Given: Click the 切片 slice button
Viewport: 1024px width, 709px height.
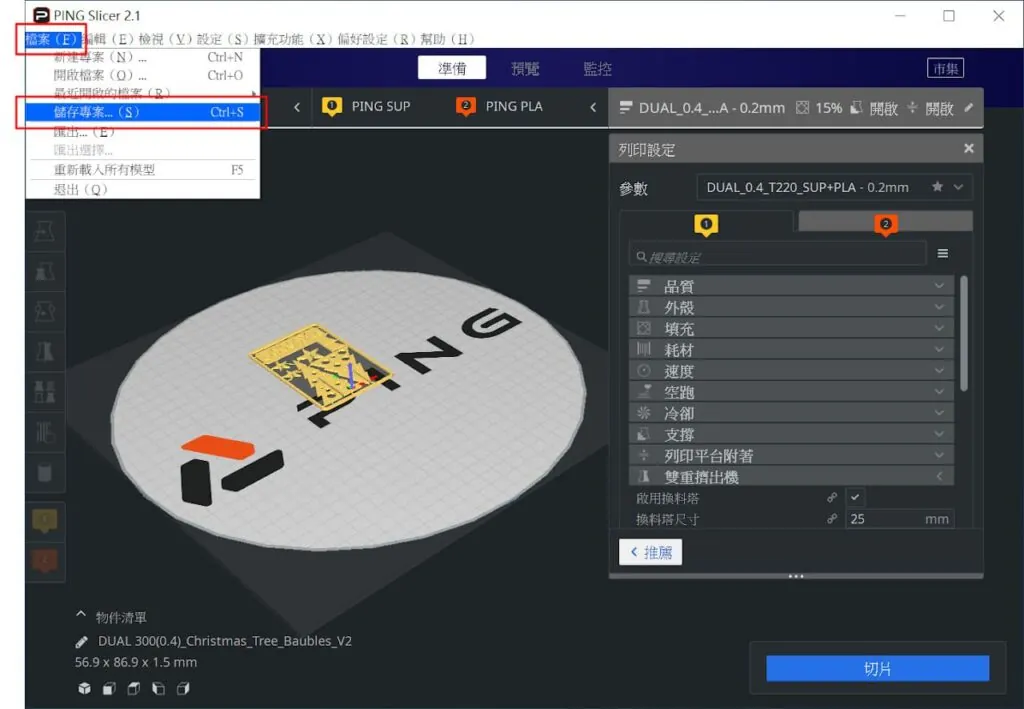Looking at the screenshot, I should [x=877, y=669].
